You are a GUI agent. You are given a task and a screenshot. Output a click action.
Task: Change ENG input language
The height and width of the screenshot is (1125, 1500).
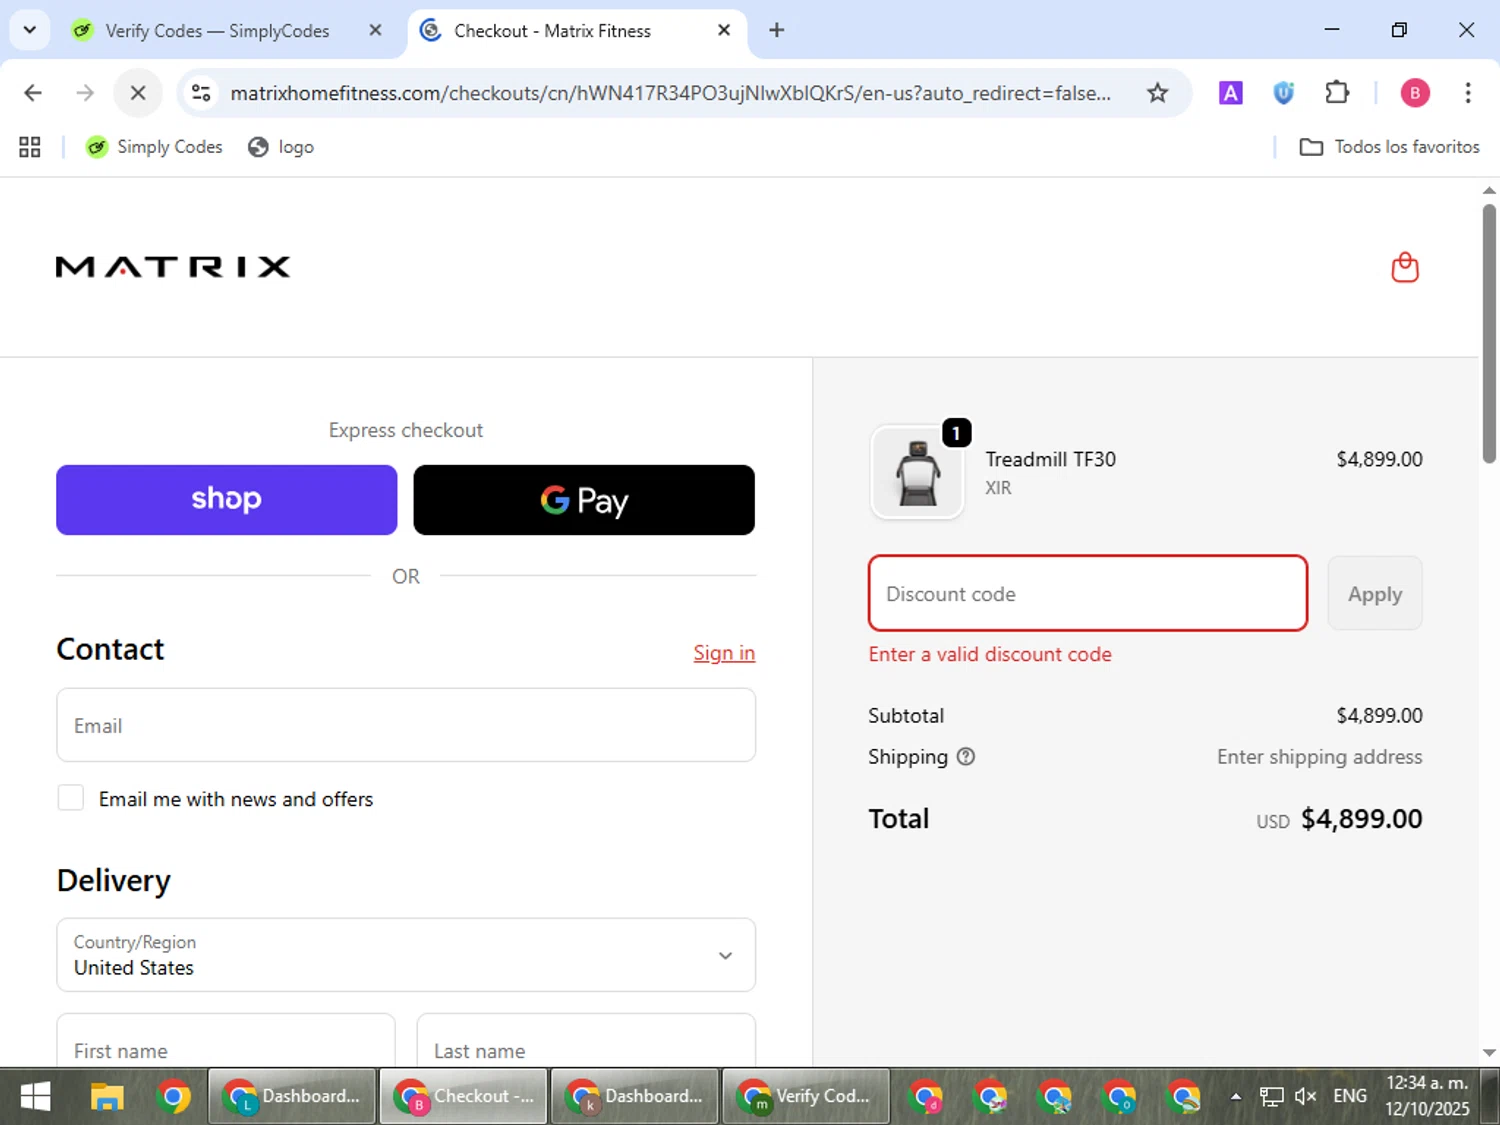1350,1097
